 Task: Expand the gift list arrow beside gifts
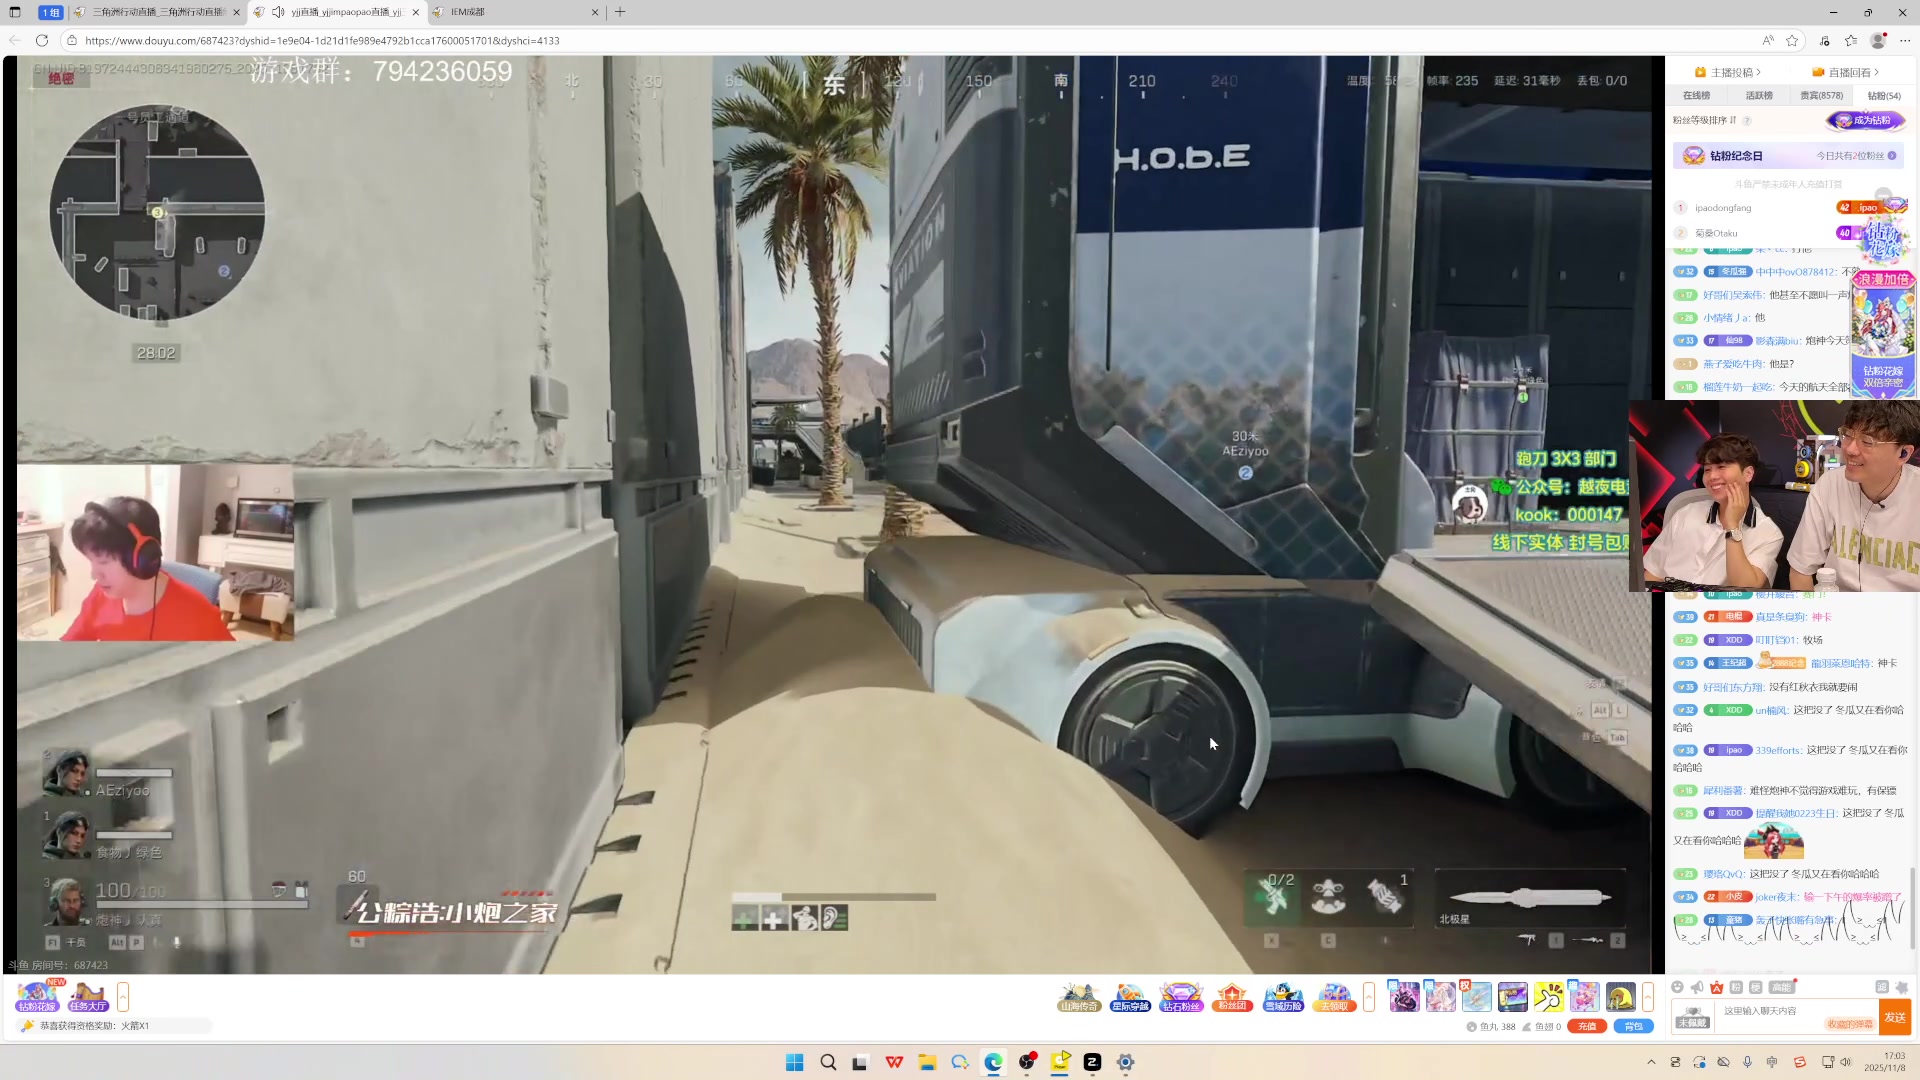pyautogui.click(x=1648, y=997)
